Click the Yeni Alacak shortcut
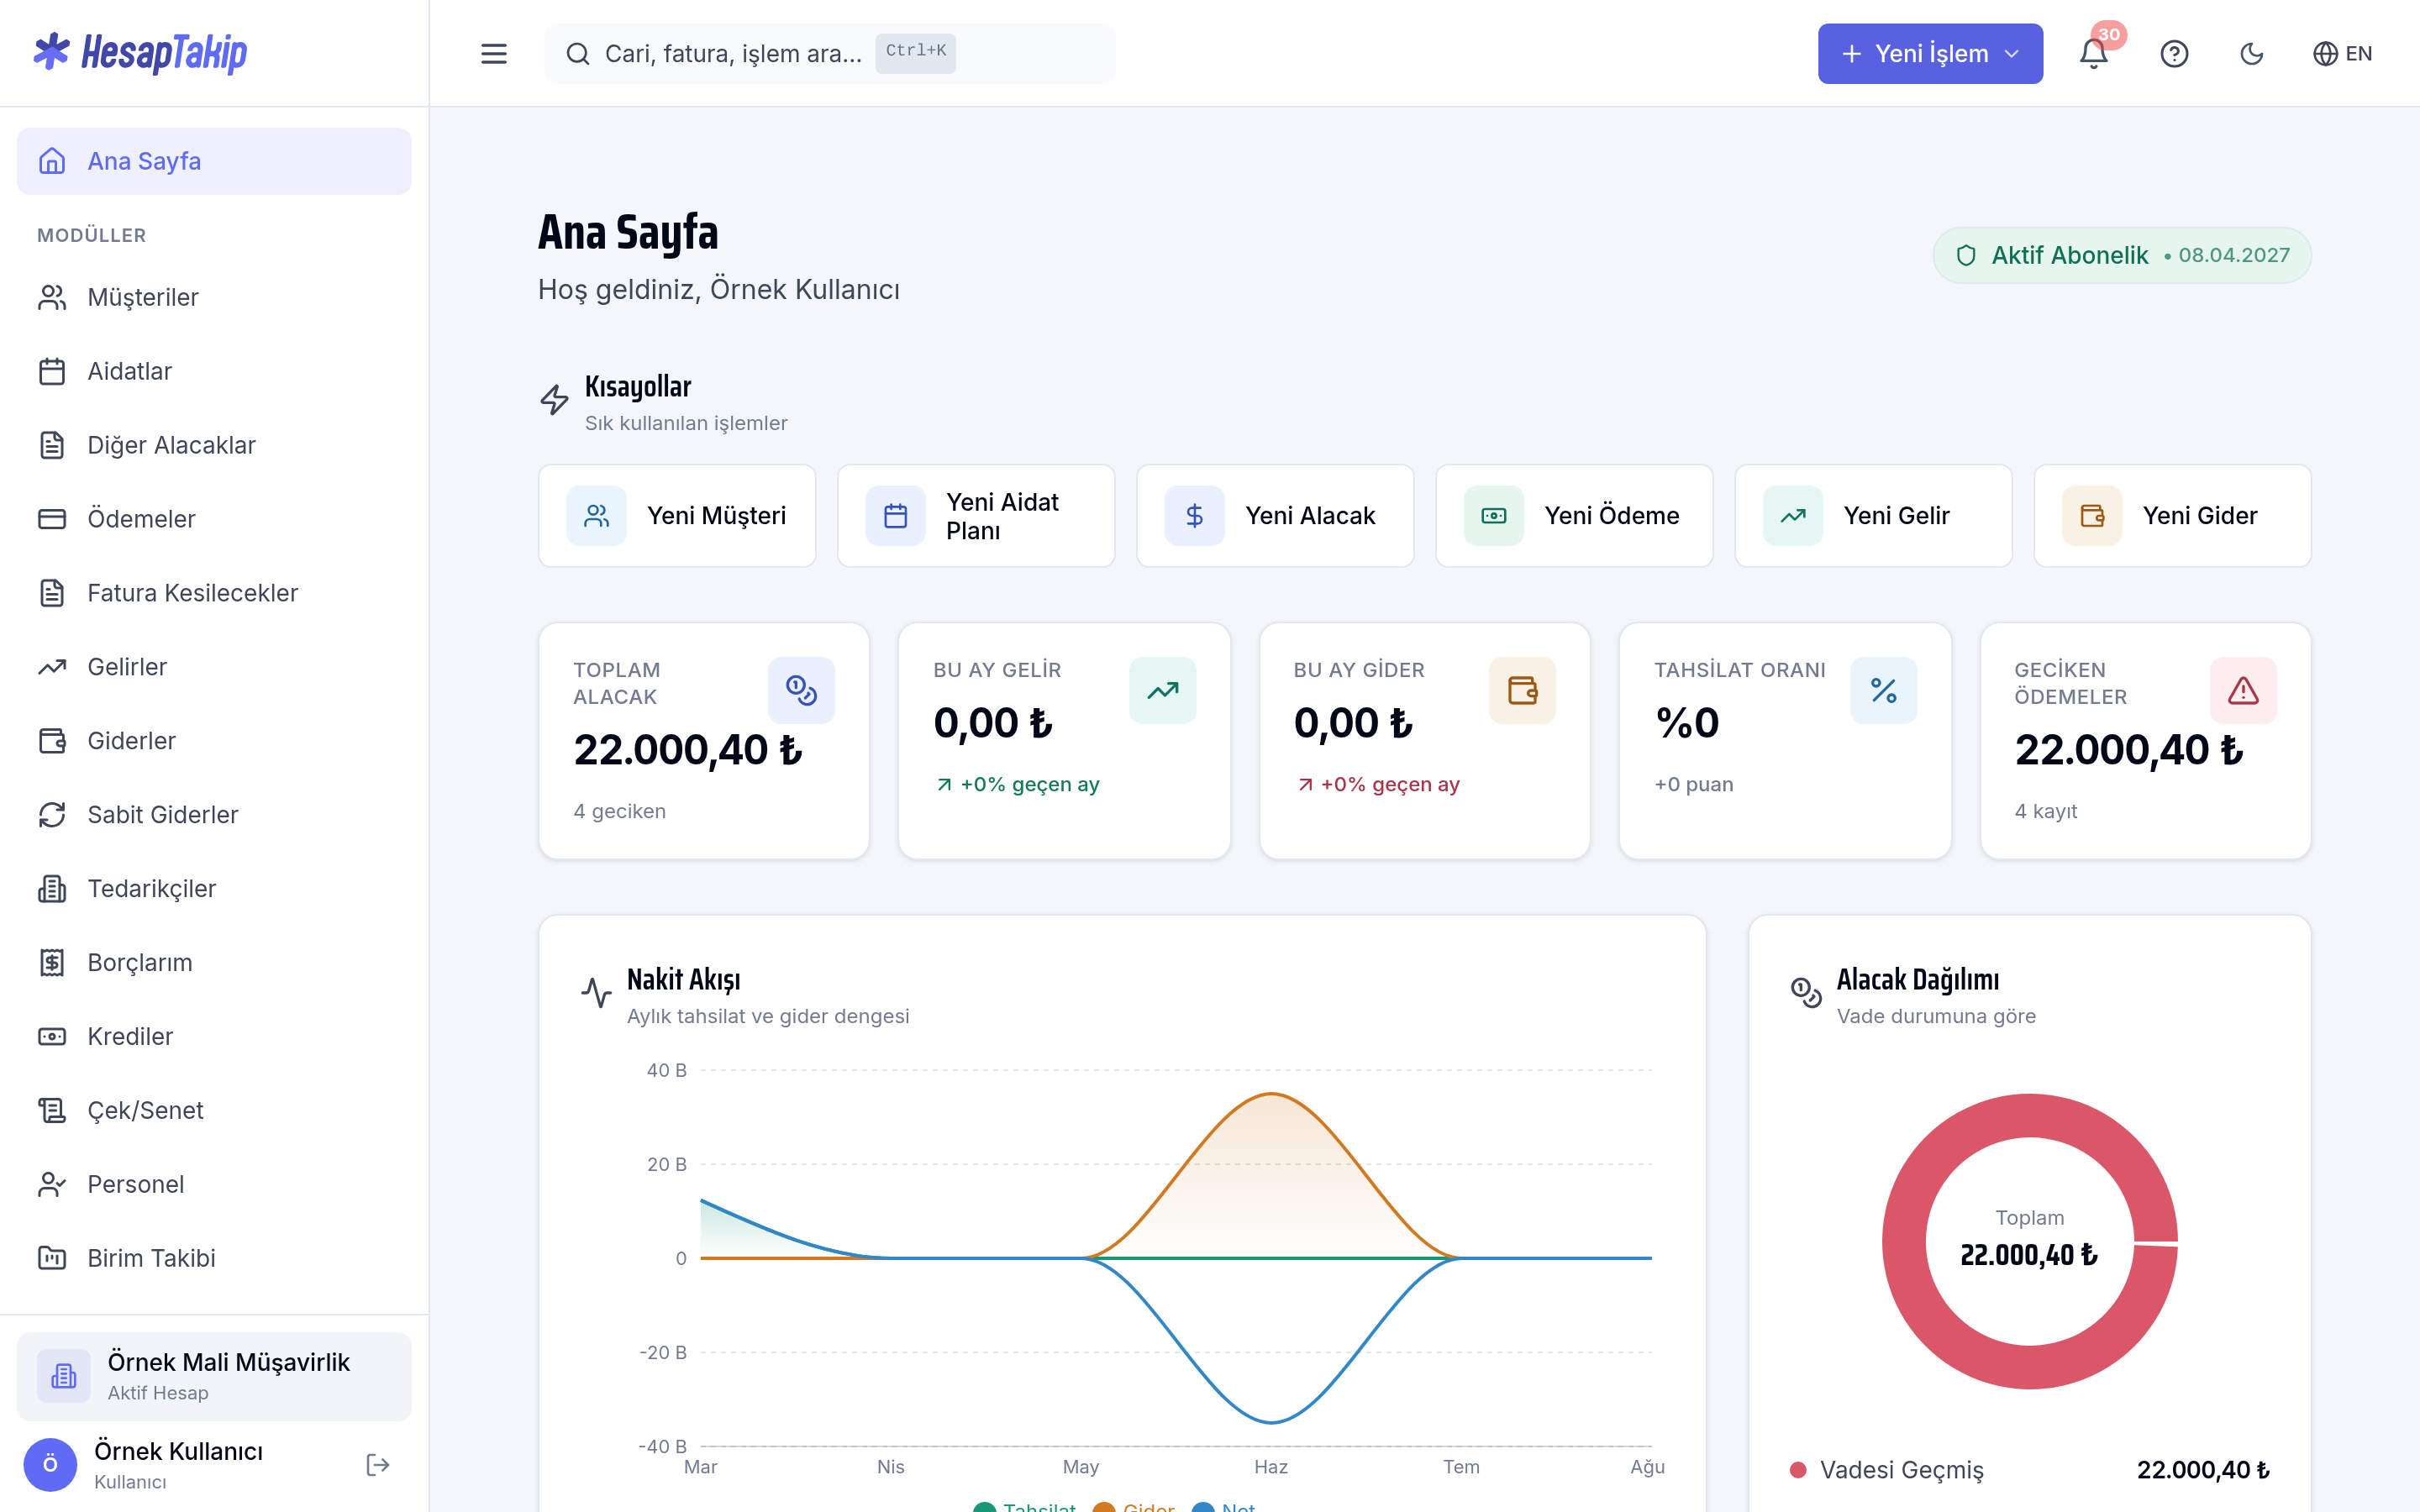 pyautogui.click(x=1275, y=516)
